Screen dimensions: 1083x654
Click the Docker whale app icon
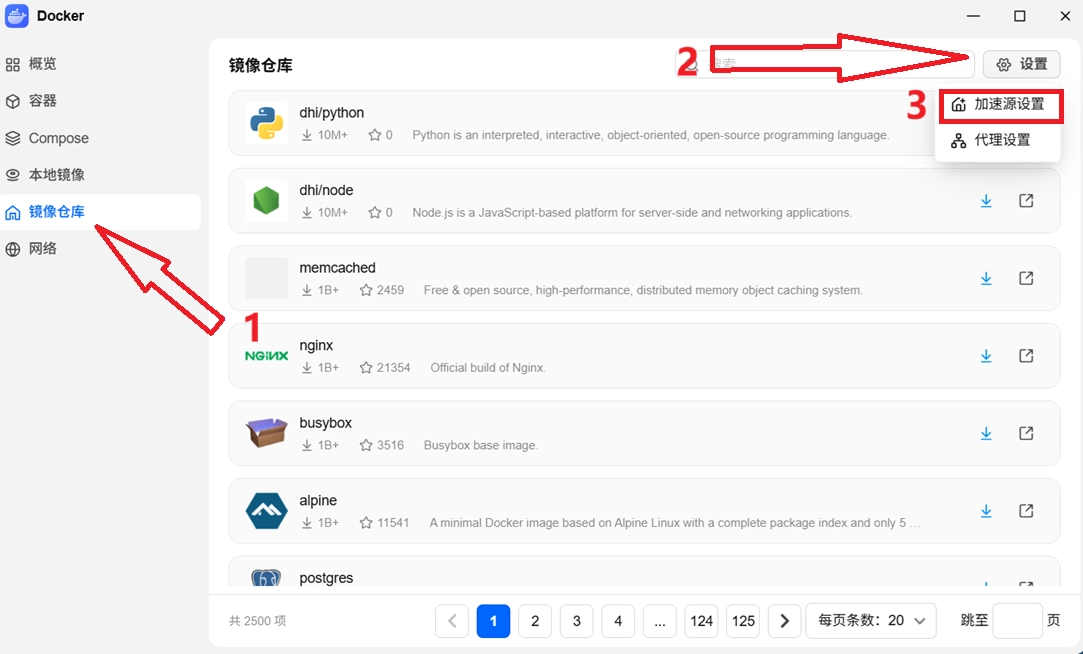pos(17,16)
